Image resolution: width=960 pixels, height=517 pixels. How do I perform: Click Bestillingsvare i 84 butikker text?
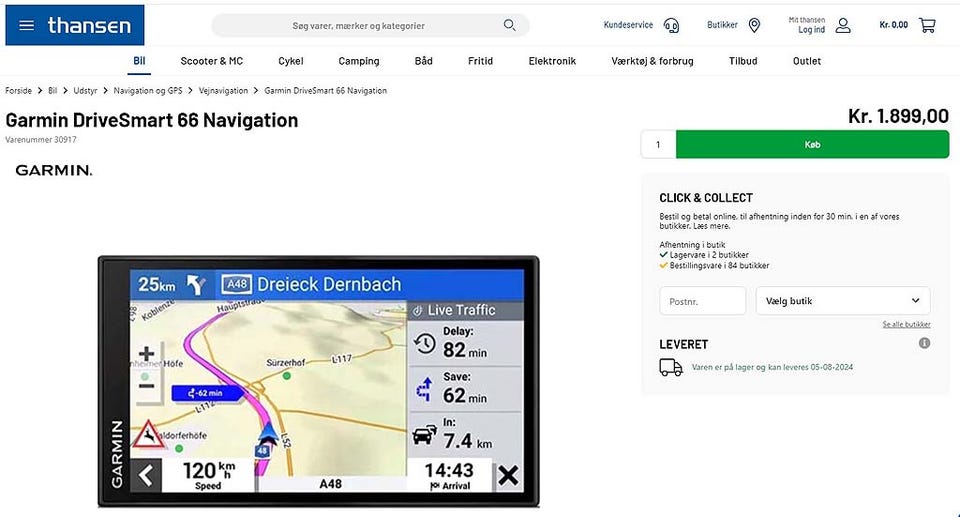click(719, 266)
